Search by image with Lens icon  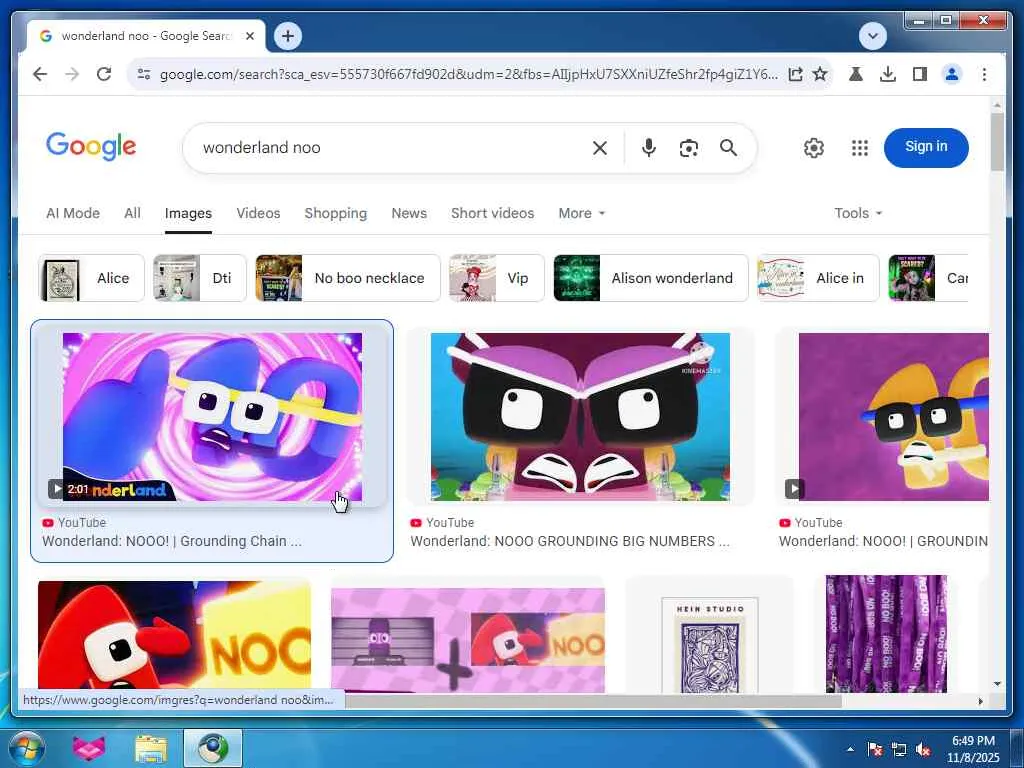coord(688,148)
